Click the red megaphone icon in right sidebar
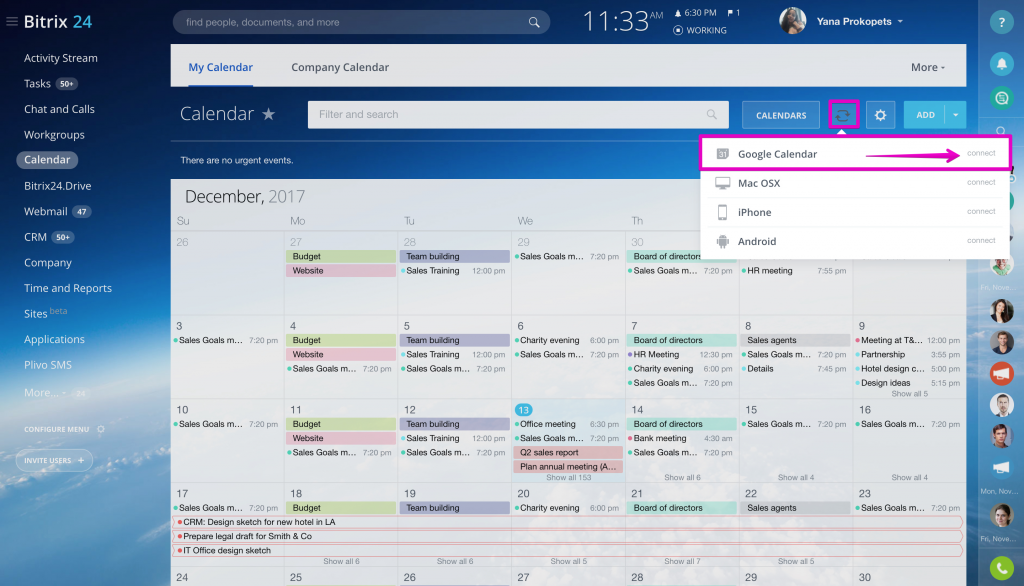Viewport: 1024px width, 586px height. pos(1001,373)
